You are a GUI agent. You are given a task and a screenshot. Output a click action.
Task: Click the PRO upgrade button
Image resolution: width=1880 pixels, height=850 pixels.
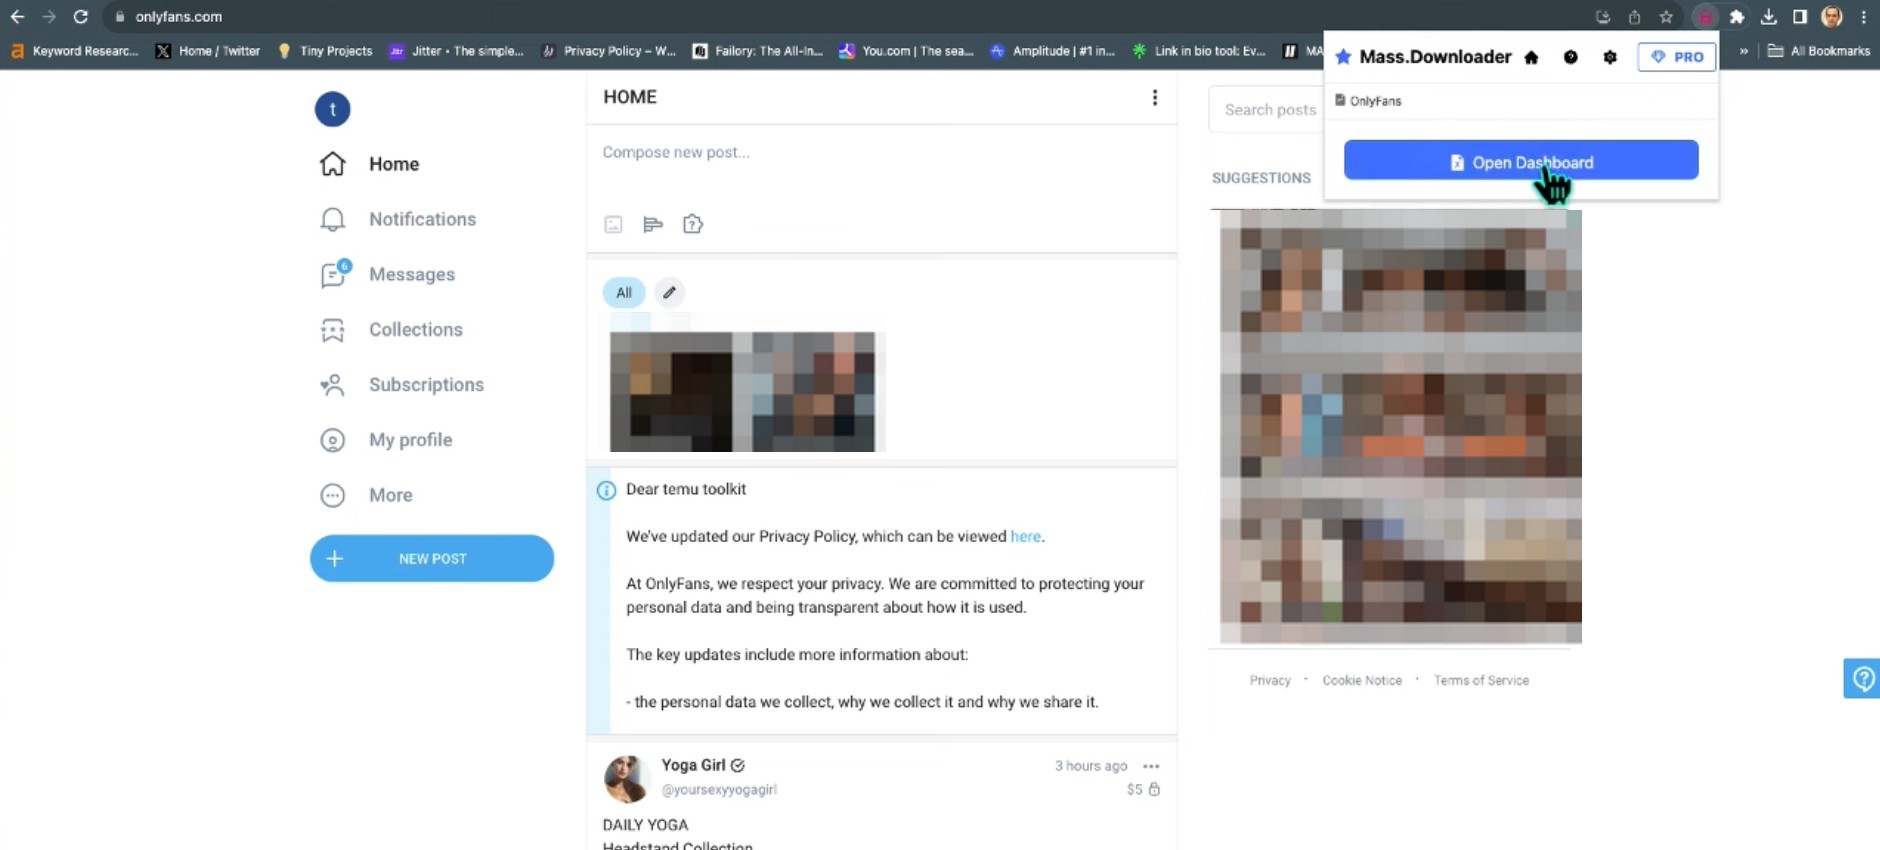click(x=1677, y=57)
